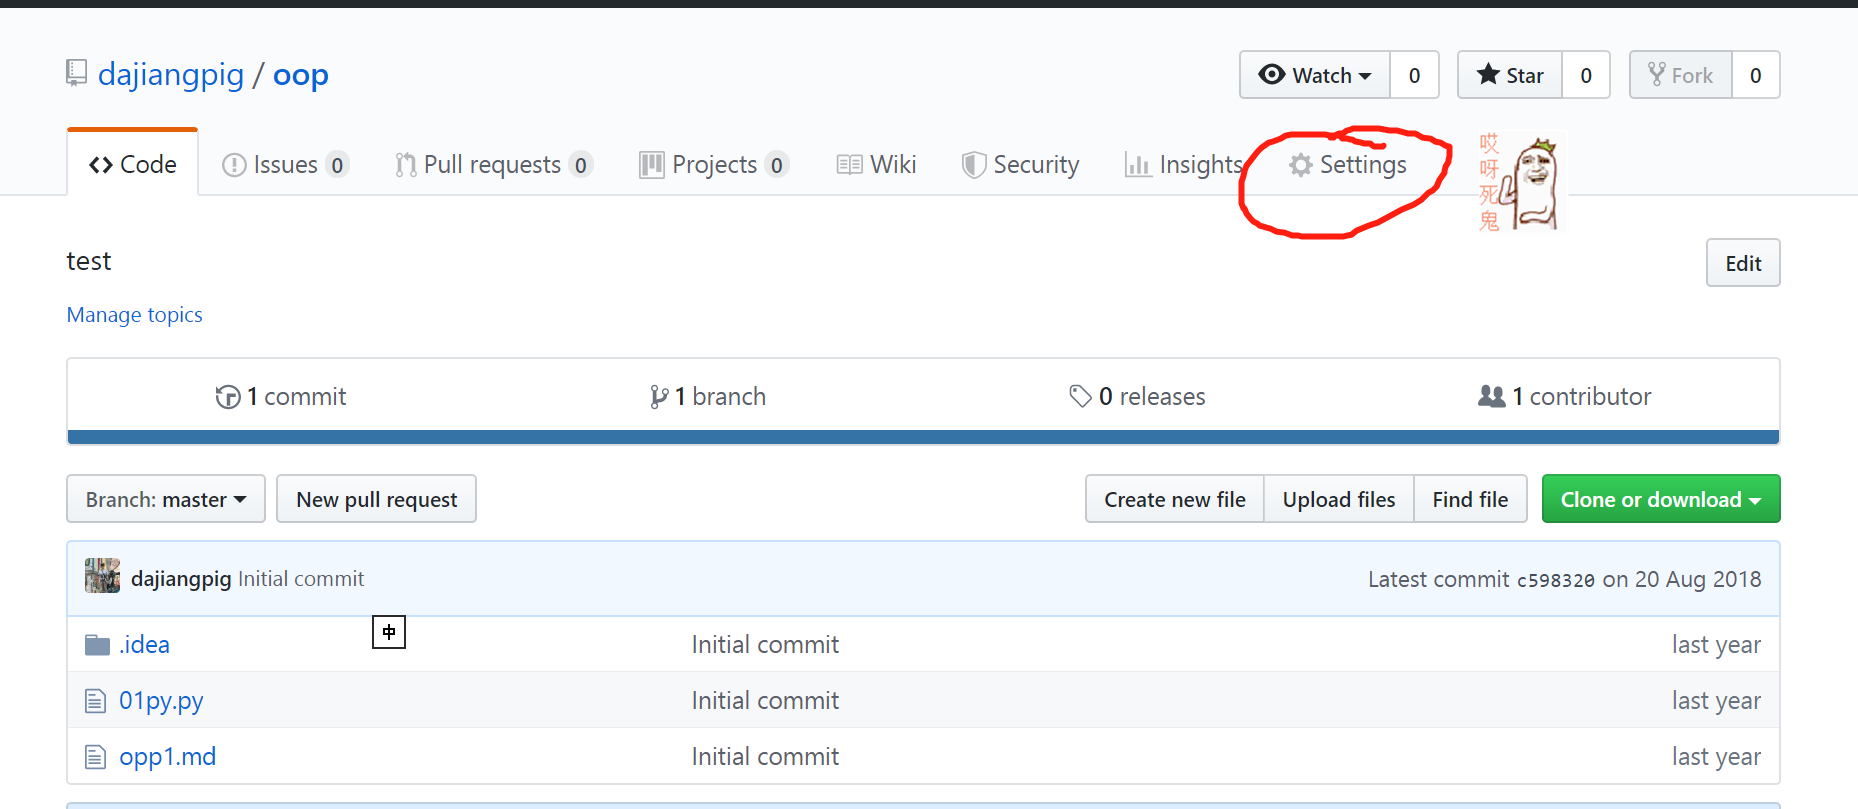Click Upload files button

[1339, 499]
